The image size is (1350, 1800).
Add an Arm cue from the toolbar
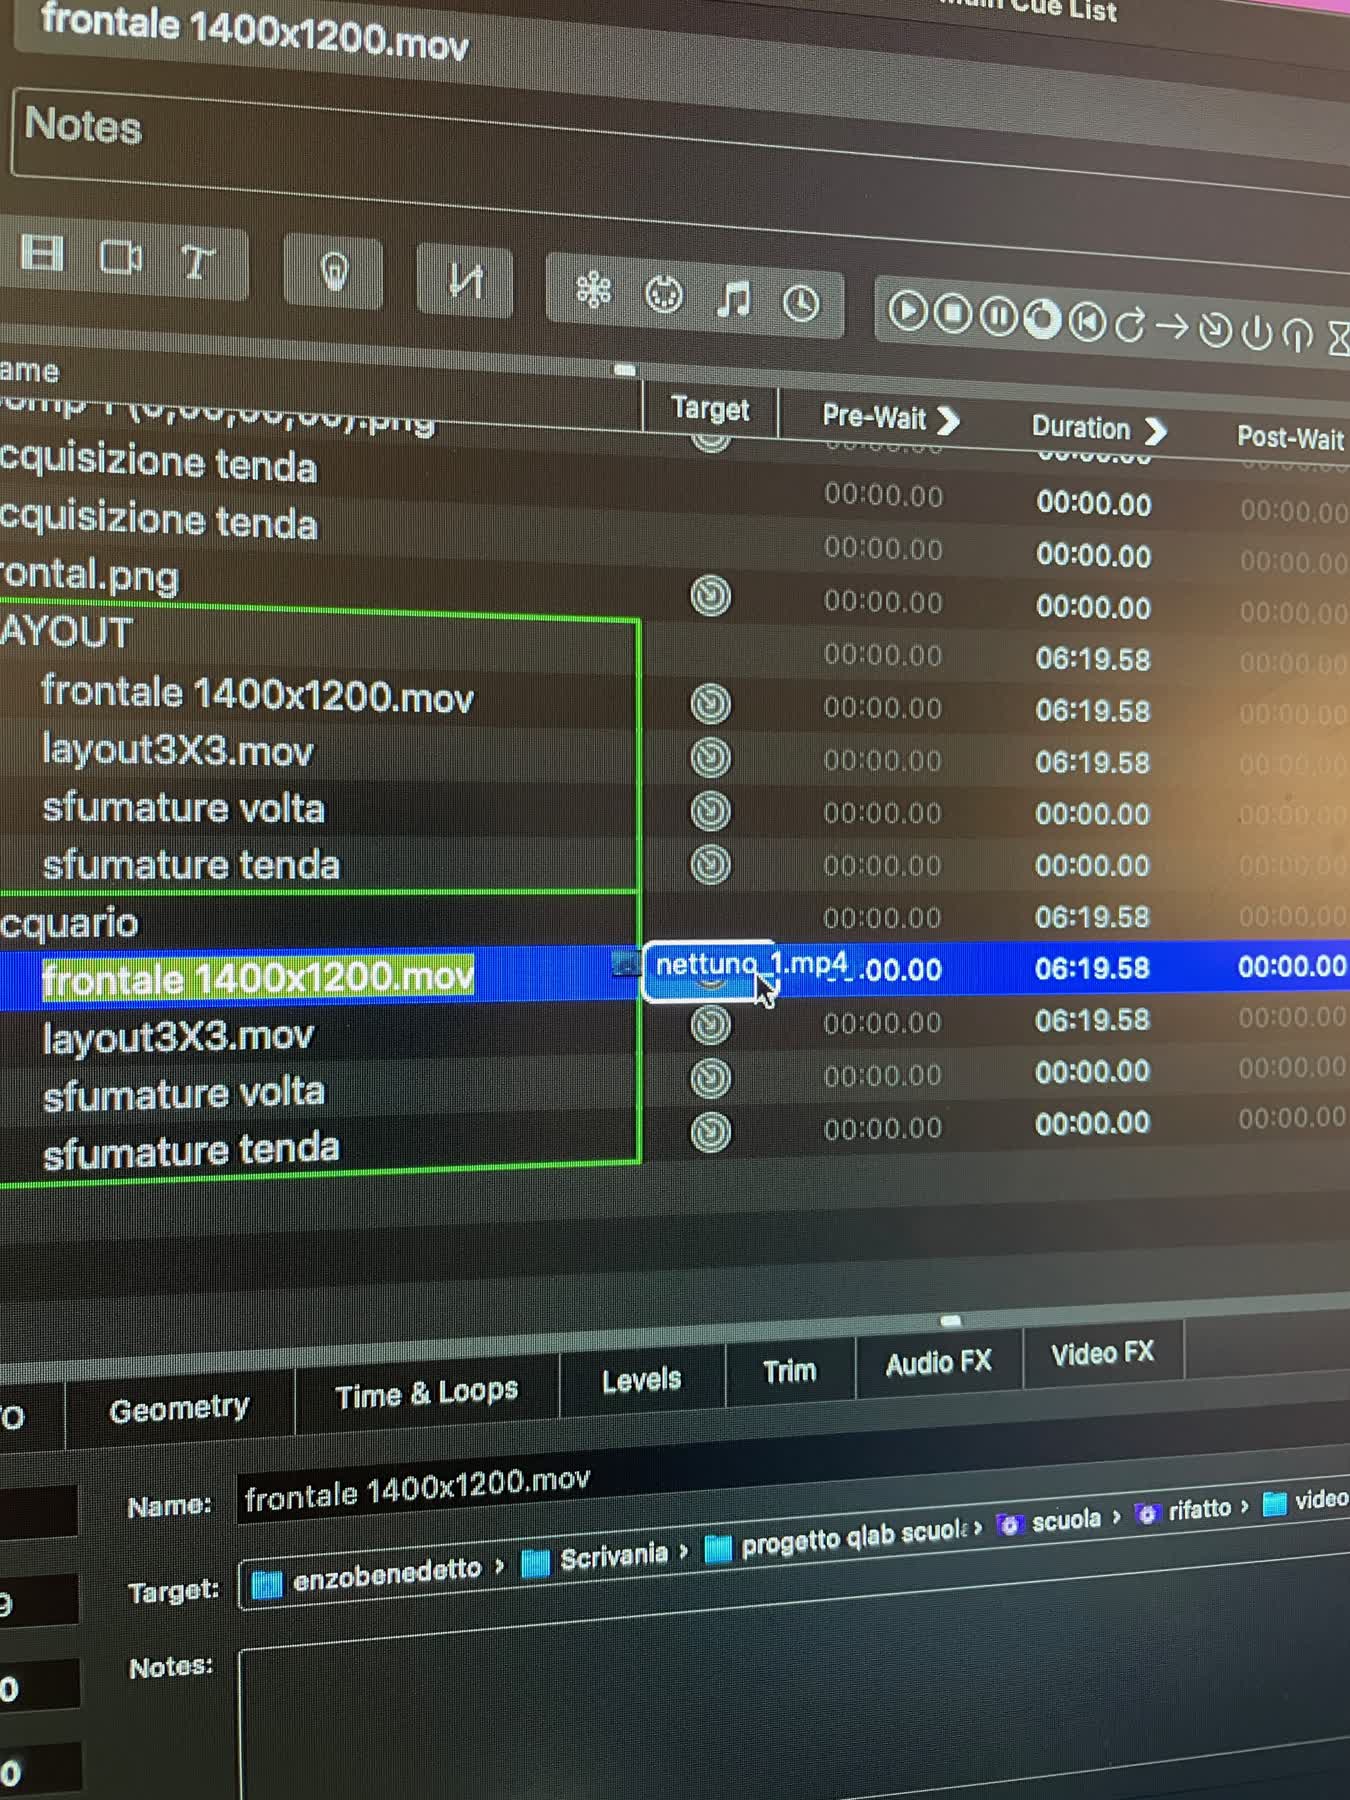[x=1256, y=332]
